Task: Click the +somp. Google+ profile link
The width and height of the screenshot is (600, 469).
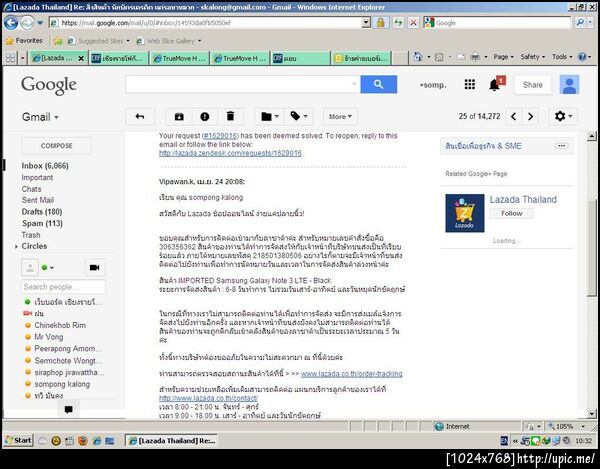Action: (433, 85)
